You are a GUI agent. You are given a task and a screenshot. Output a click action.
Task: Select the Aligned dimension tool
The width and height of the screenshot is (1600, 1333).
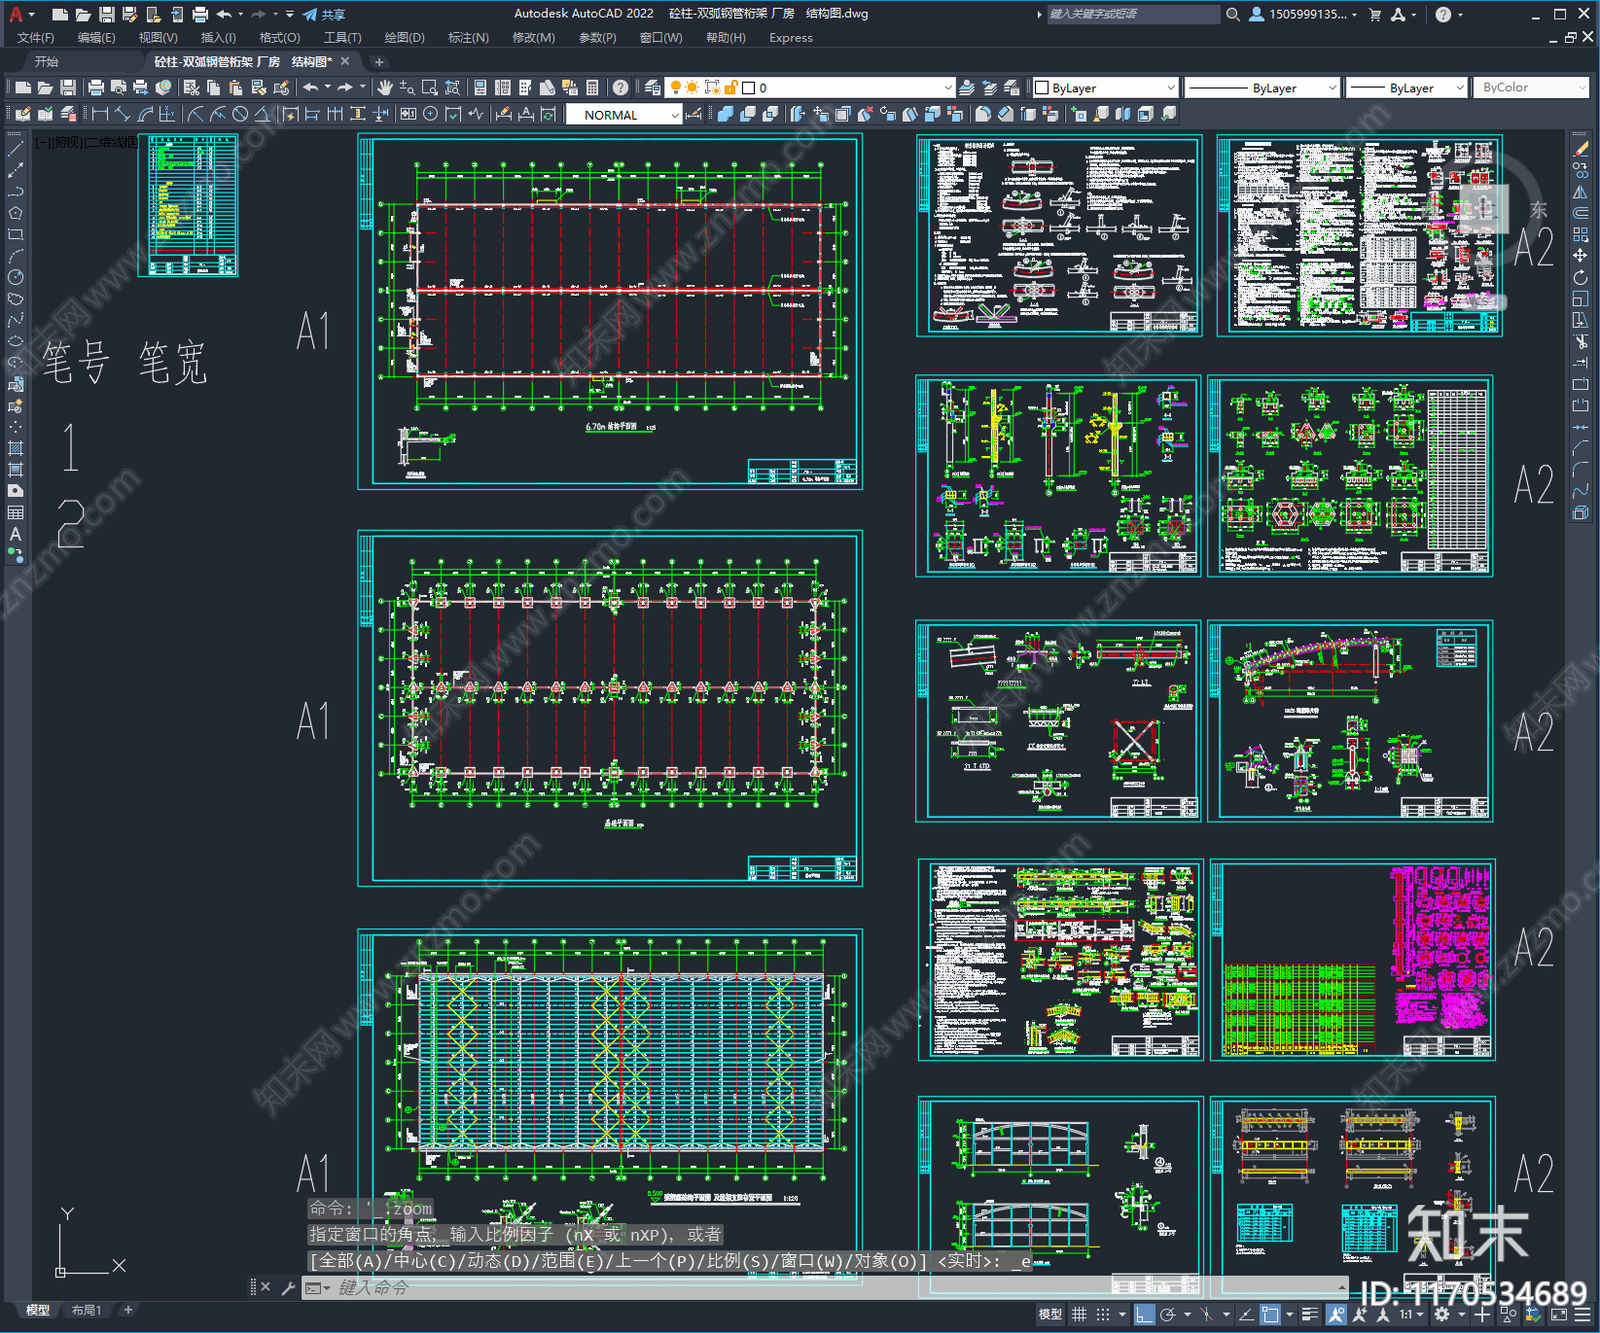122,114
